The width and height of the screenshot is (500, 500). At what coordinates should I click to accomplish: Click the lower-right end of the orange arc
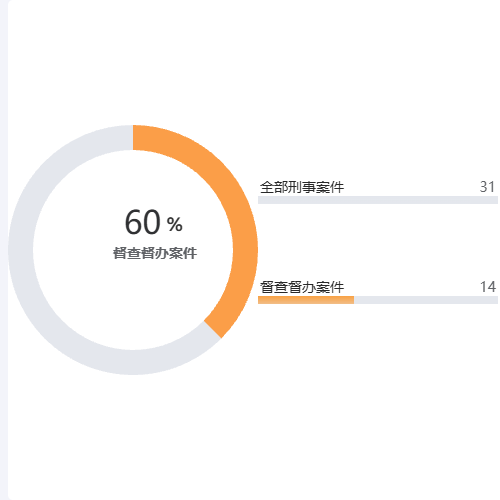(x=213, y=329)
